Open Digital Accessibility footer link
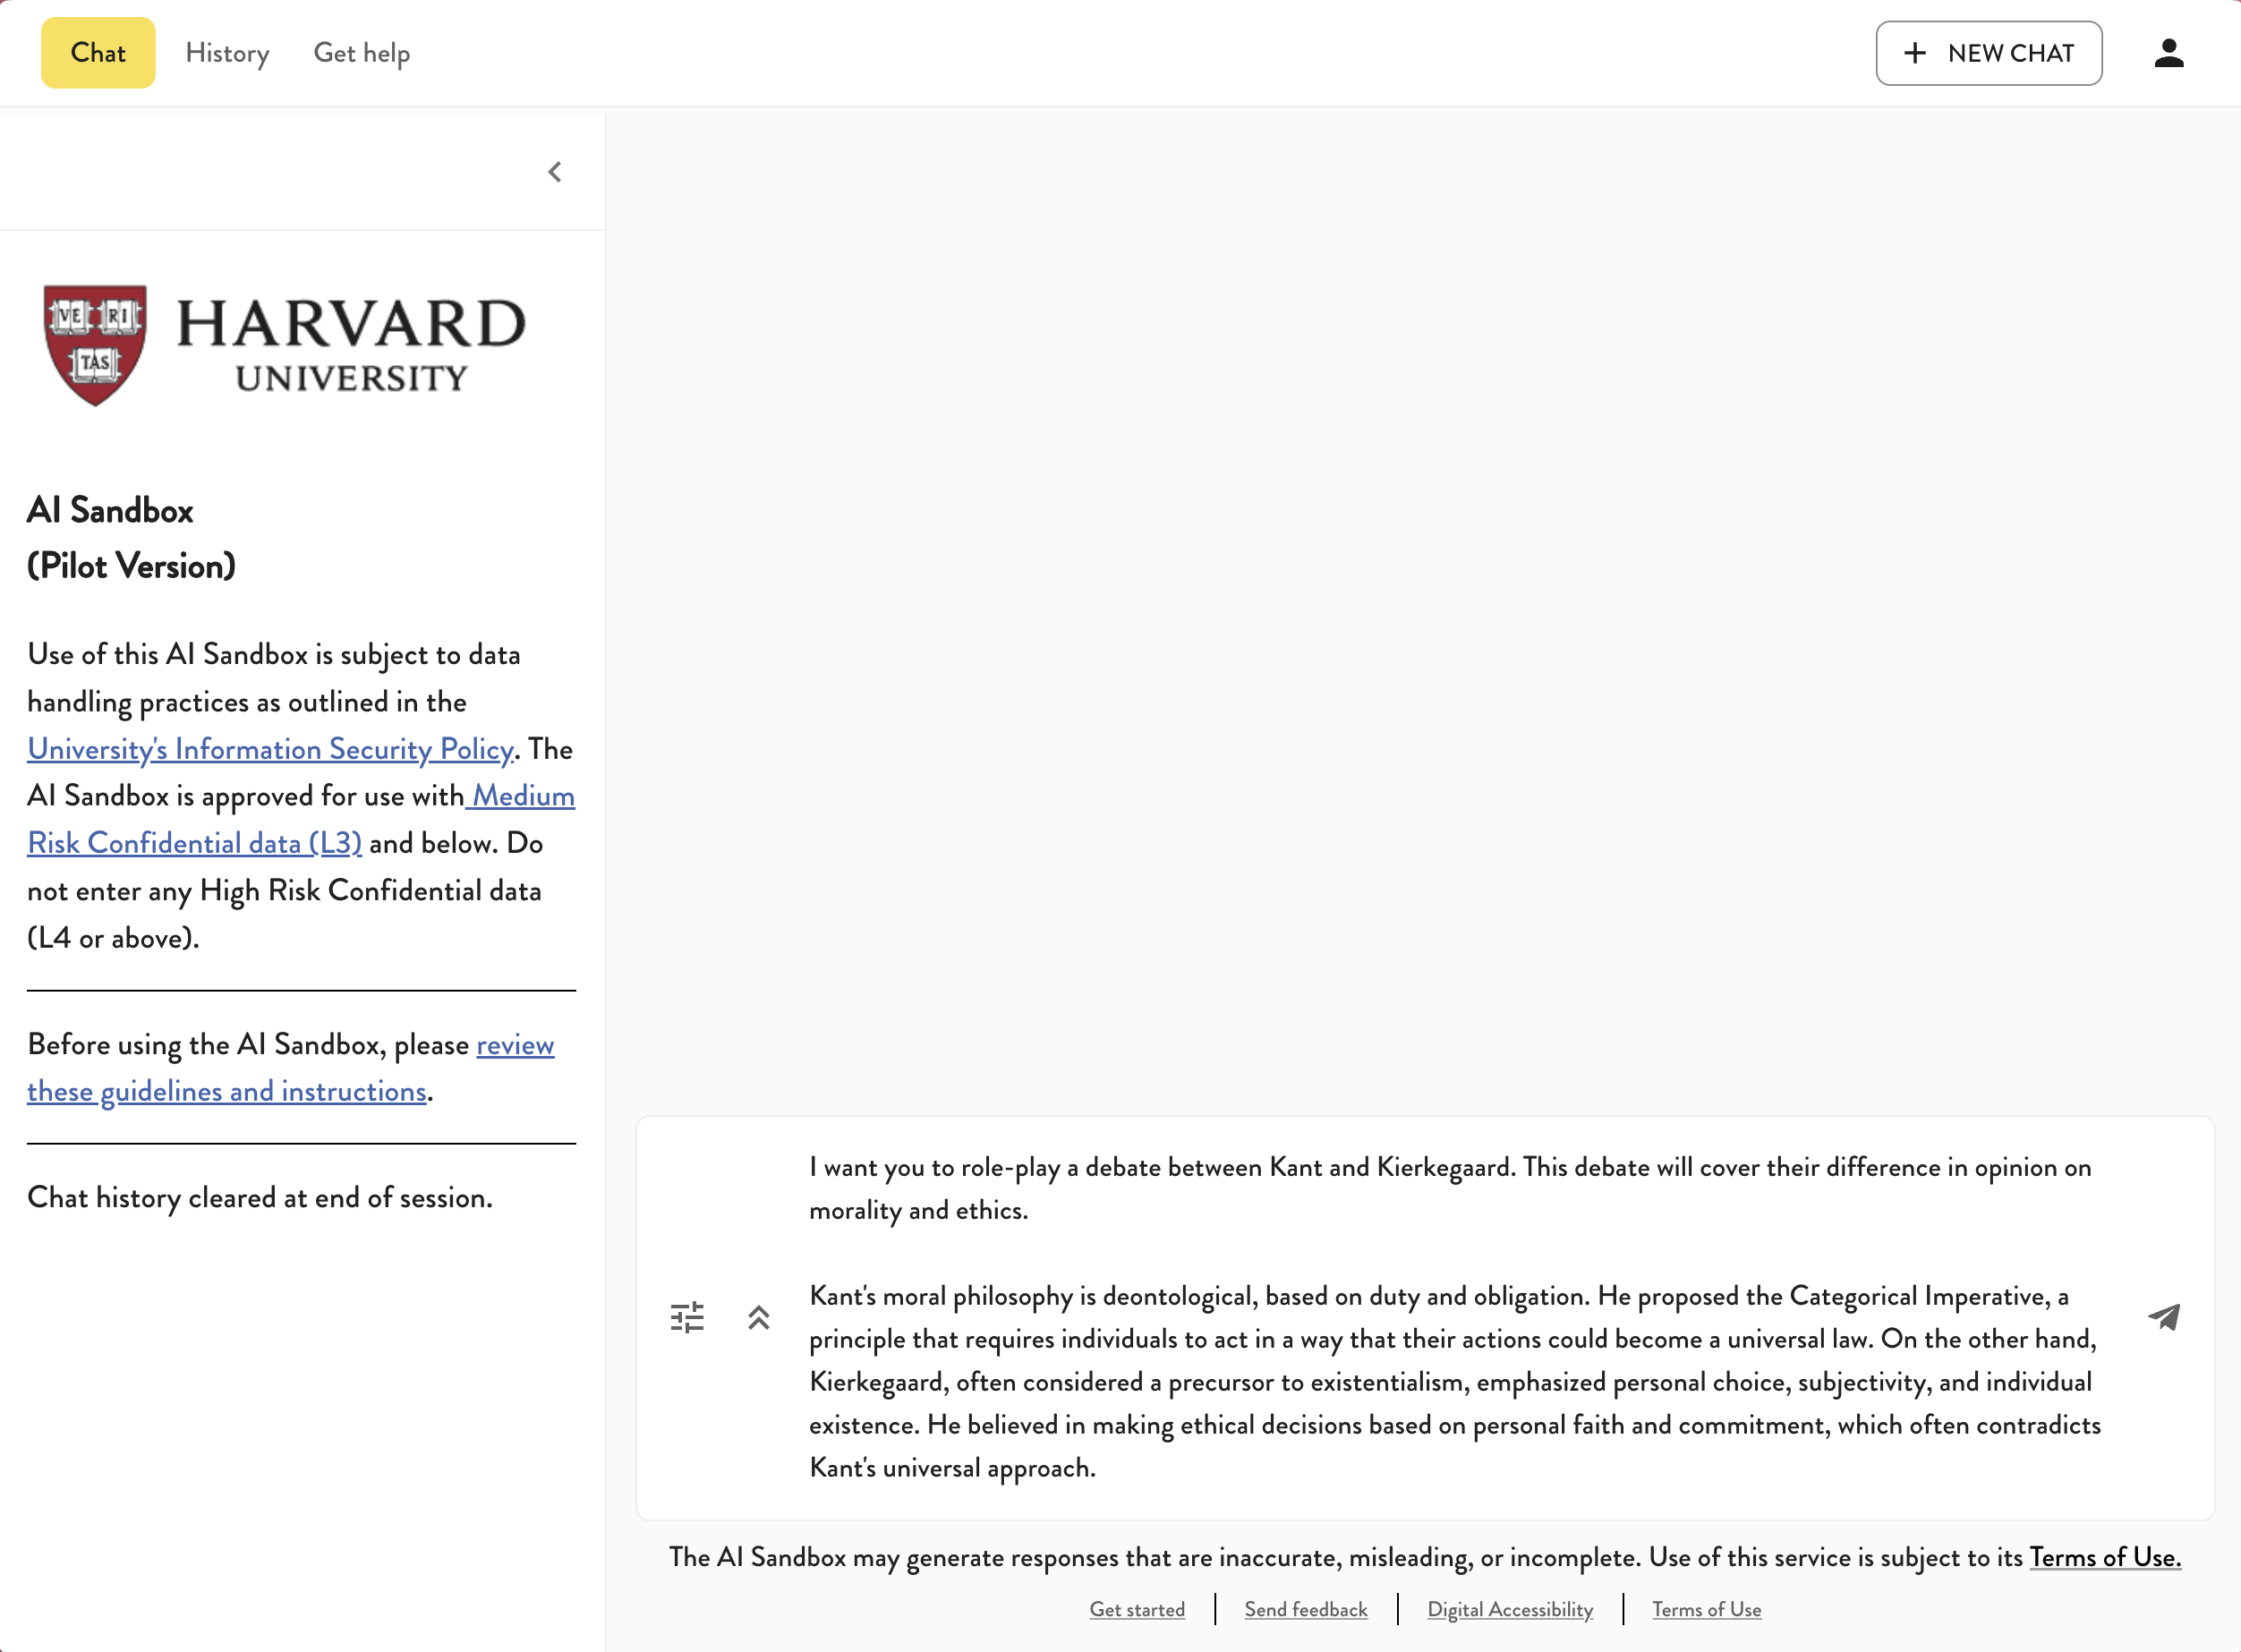This screenshot has height=1652, width=2241. click(1509, 1609)
